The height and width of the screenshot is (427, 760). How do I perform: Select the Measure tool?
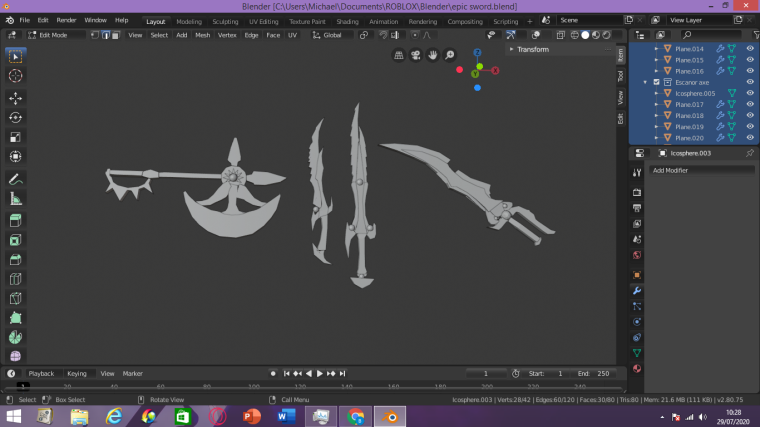(x=15, y=198)
